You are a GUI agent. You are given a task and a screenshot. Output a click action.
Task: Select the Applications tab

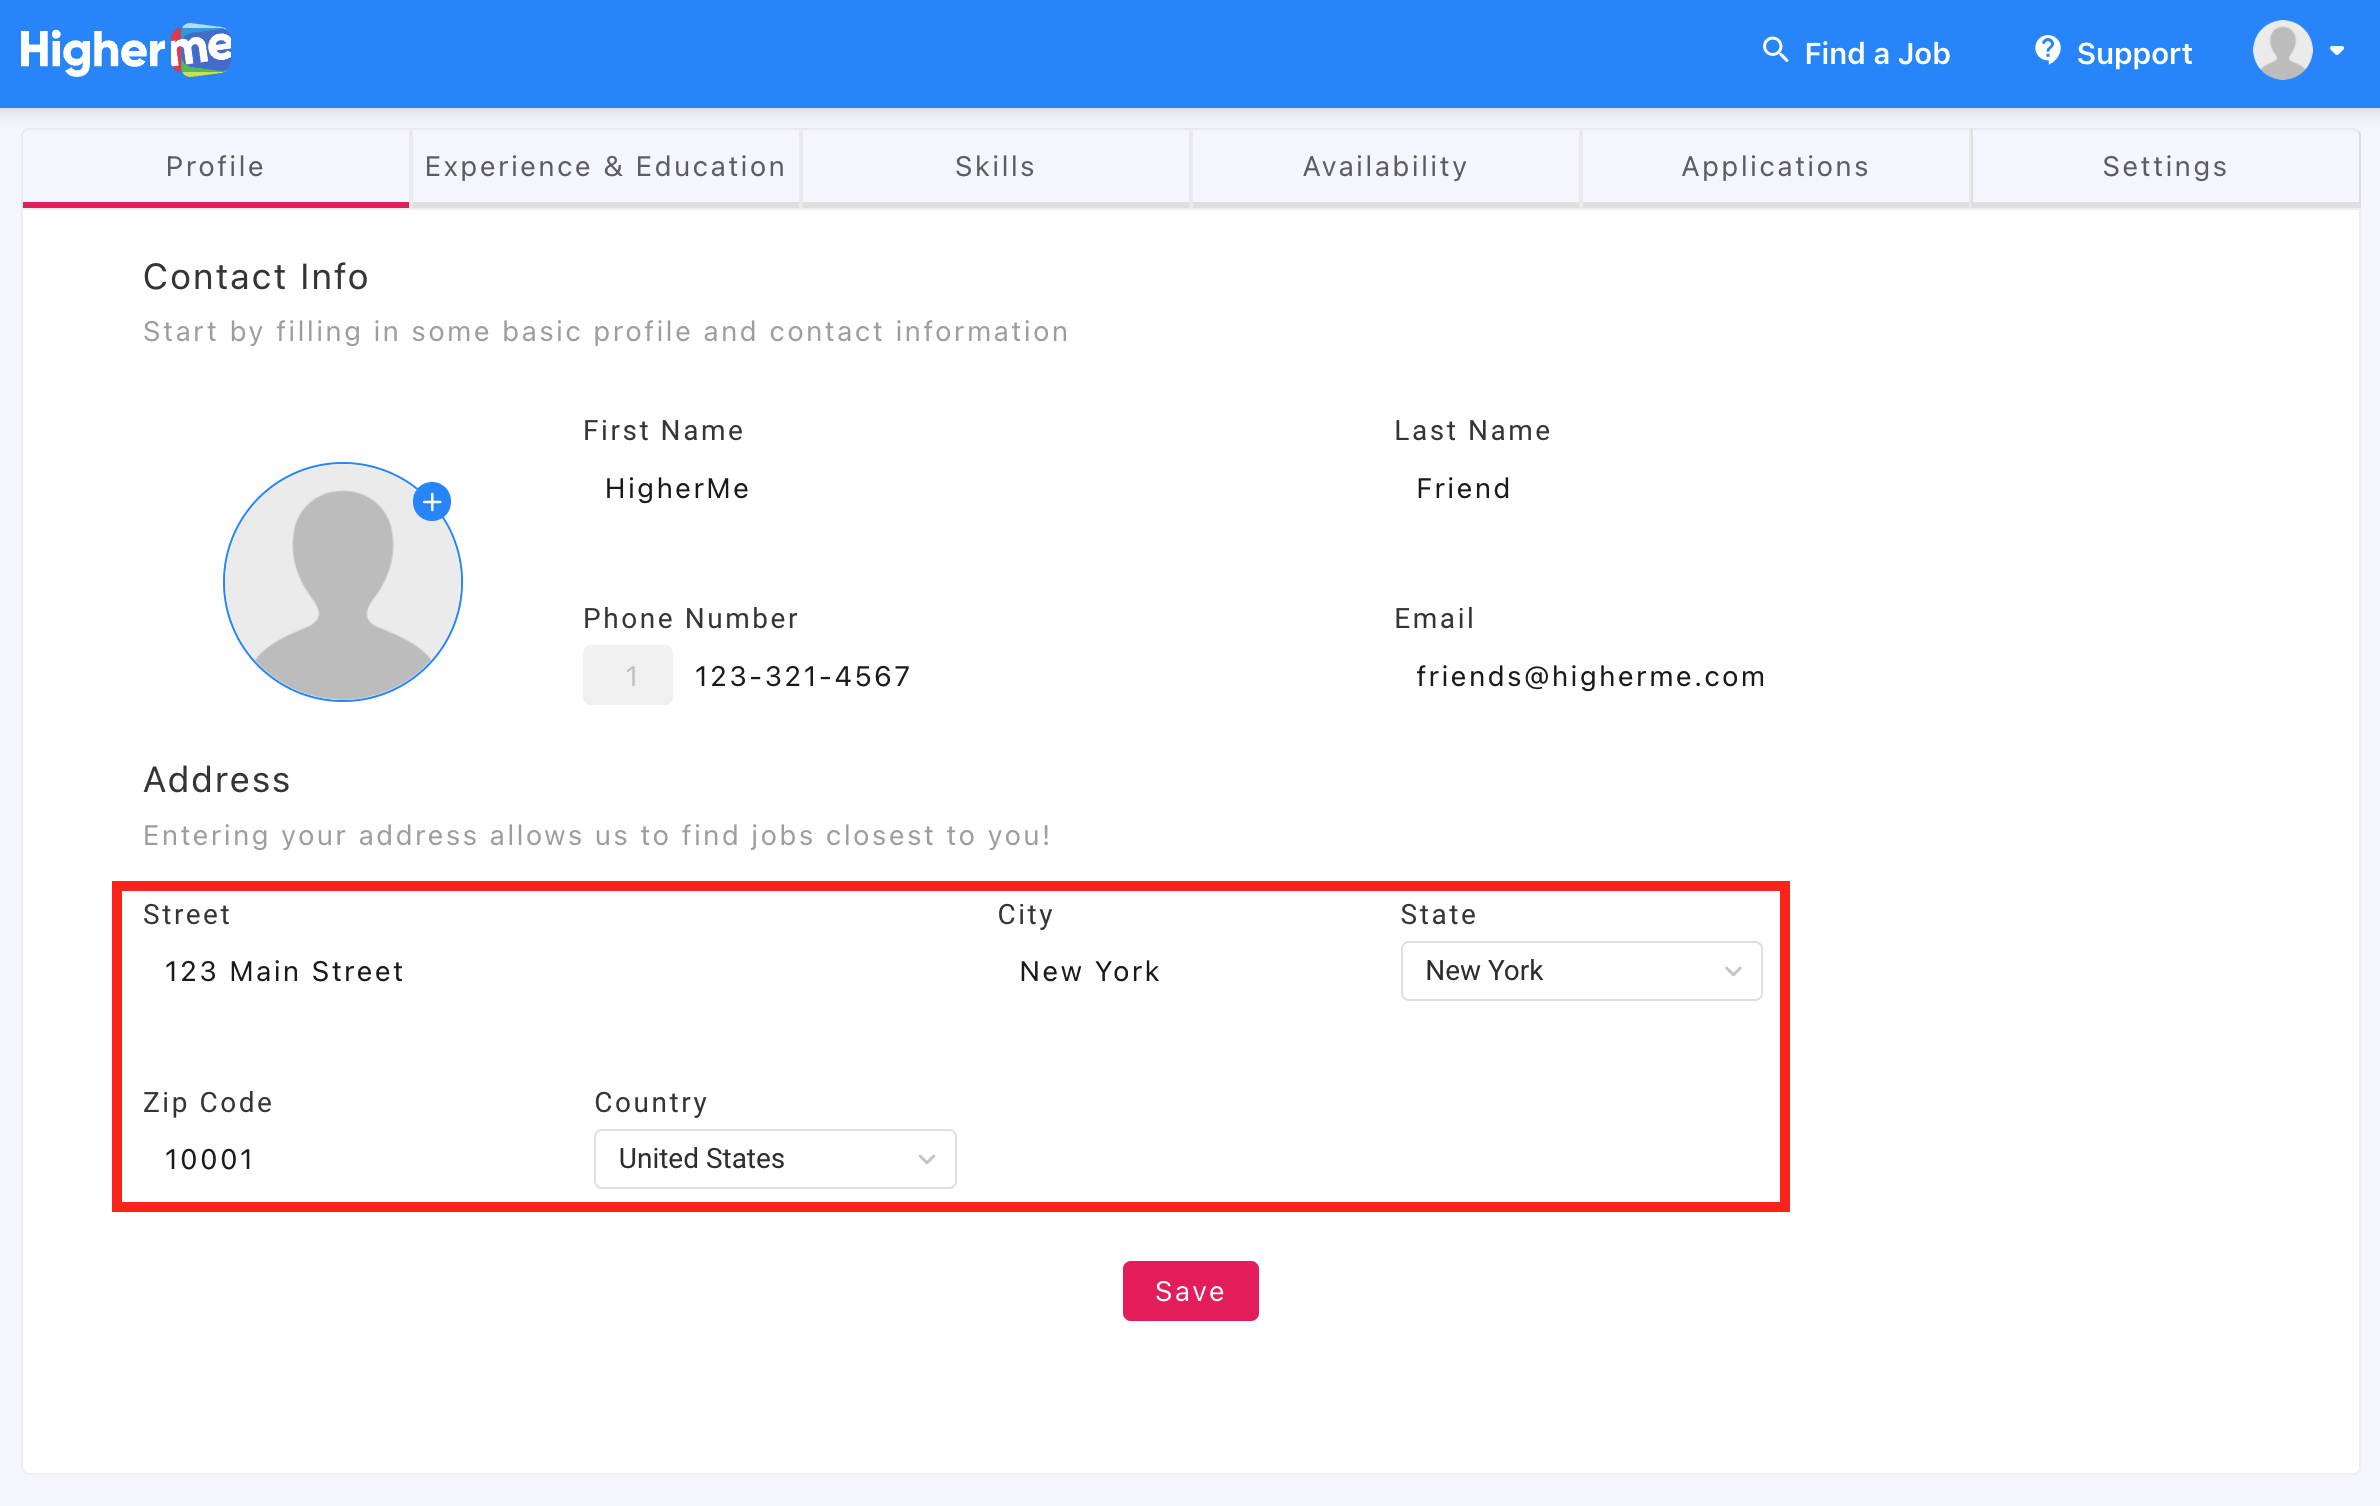[1775, 167]
